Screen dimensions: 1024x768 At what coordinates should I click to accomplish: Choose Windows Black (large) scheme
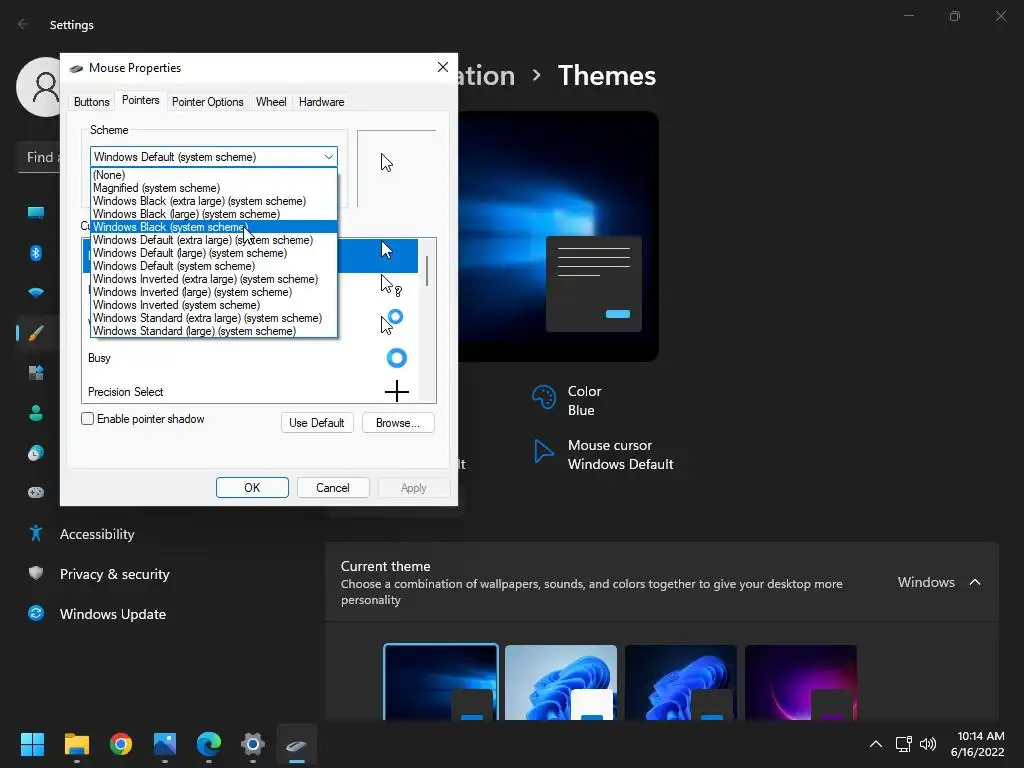pos(214,214)
